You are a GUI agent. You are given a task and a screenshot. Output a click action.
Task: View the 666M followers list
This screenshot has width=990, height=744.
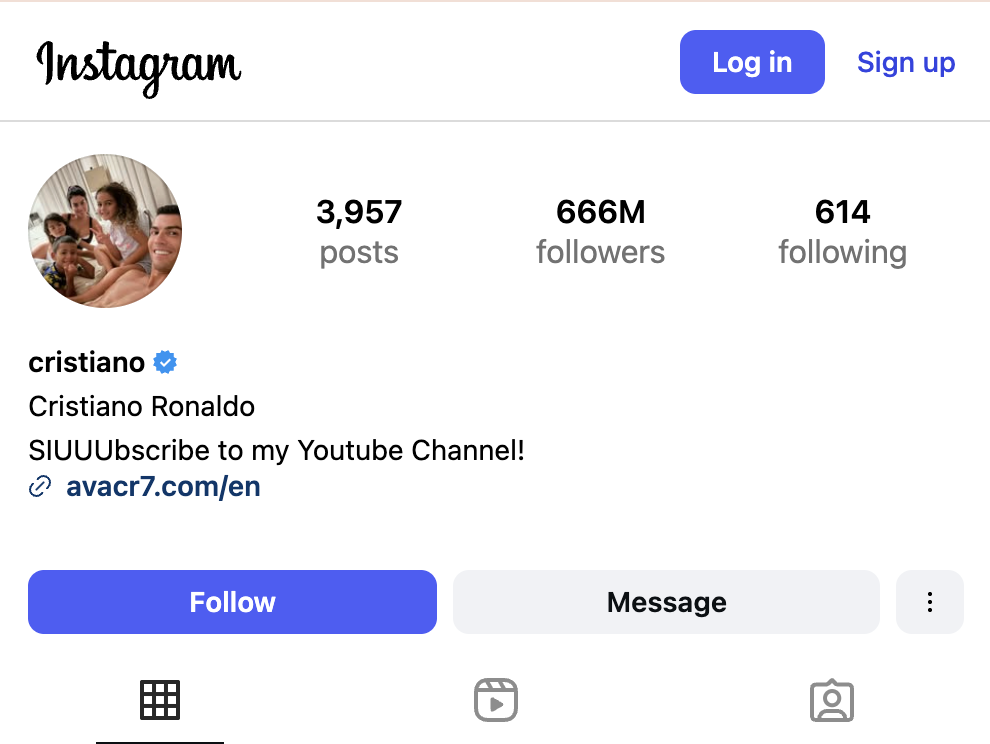[600, 231]
